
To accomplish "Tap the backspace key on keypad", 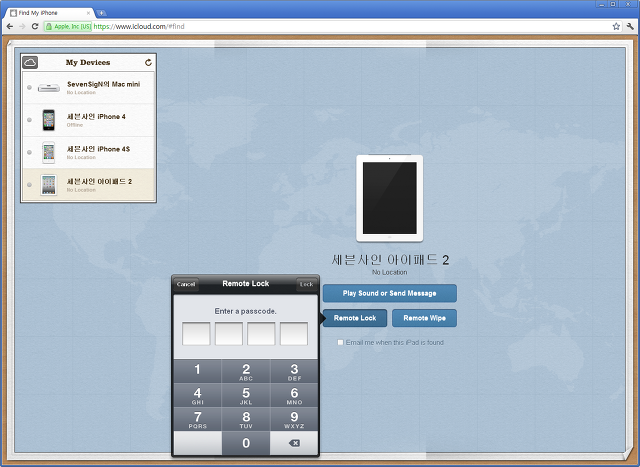I will click(294, 443).
